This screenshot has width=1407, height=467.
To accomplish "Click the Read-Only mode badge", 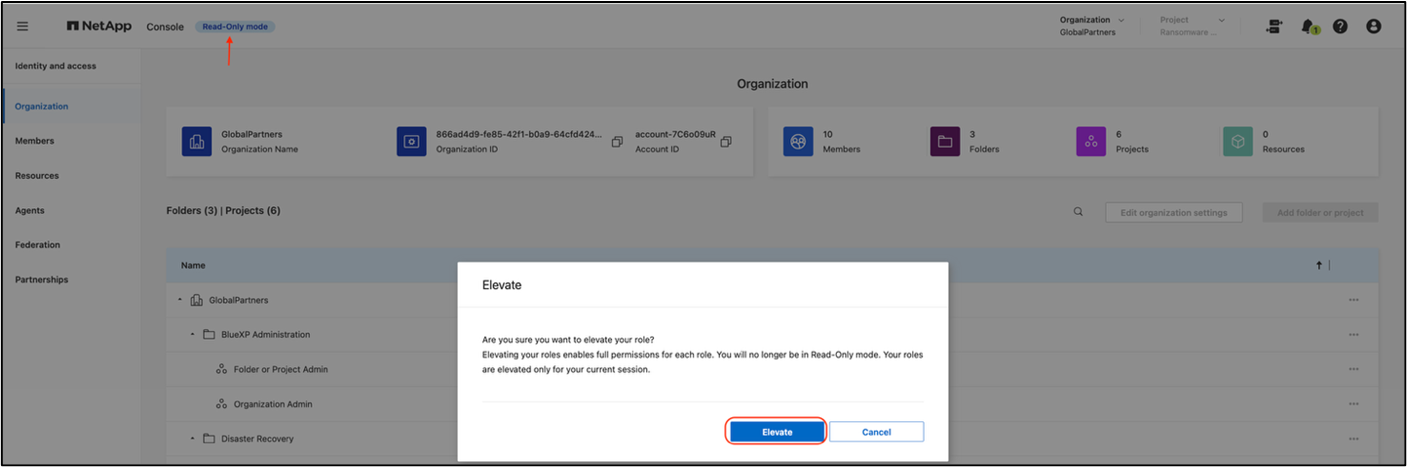I will click(x=234, y=26).
